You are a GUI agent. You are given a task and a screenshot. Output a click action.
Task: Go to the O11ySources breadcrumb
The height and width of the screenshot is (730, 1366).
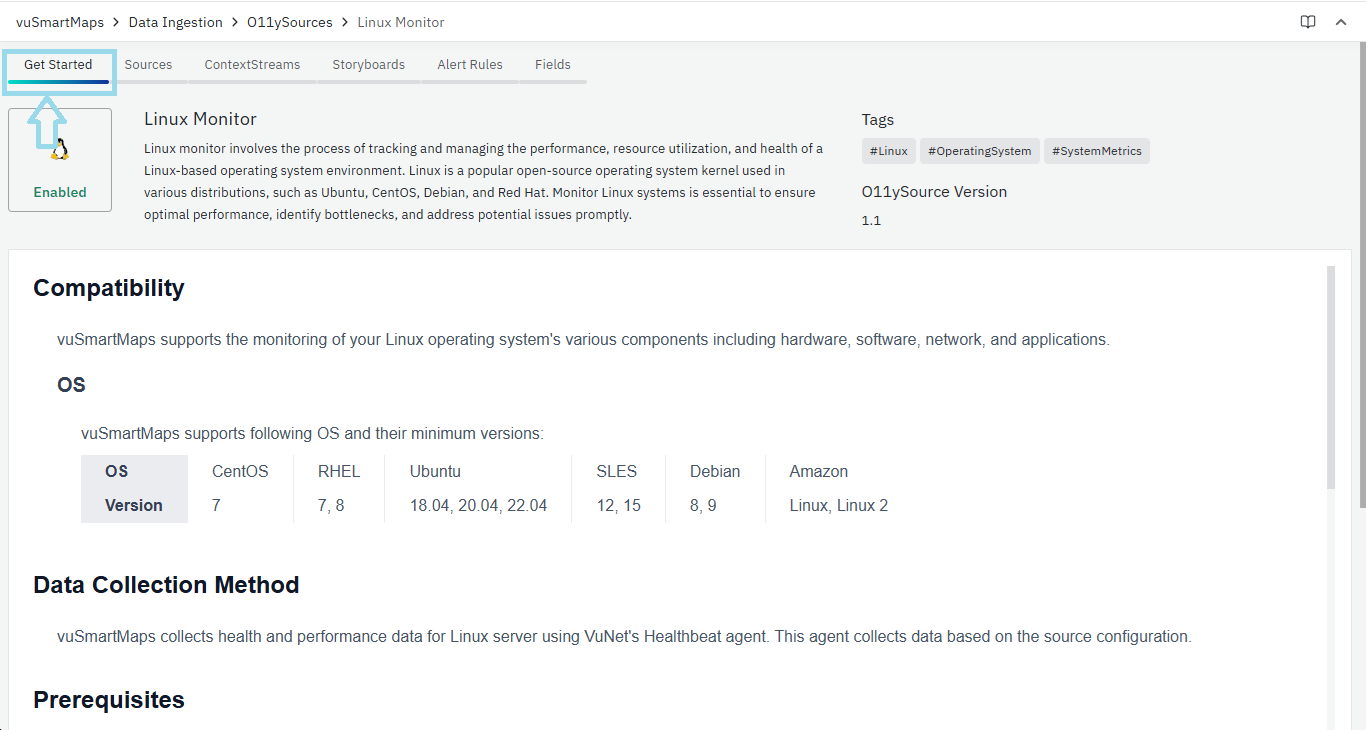click(x=290, y=21)
